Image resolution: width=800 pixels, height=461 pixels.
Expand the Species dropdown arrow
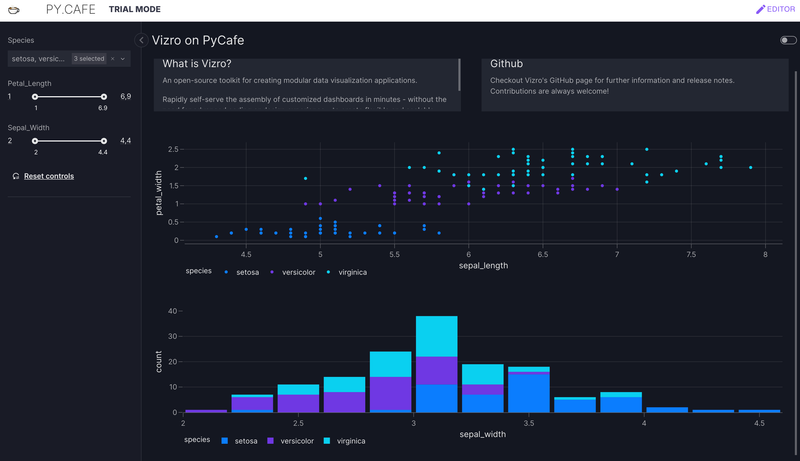(122, 59)
